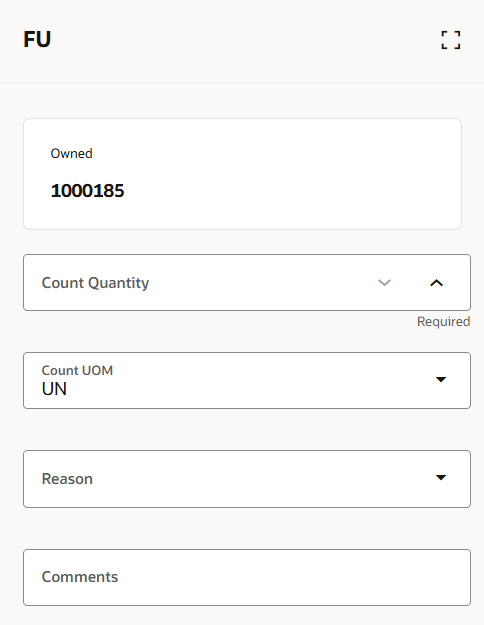This screenshot has width=484, height=625.
Task: Click the Count Quantity placeholder label
Action: 95,283
